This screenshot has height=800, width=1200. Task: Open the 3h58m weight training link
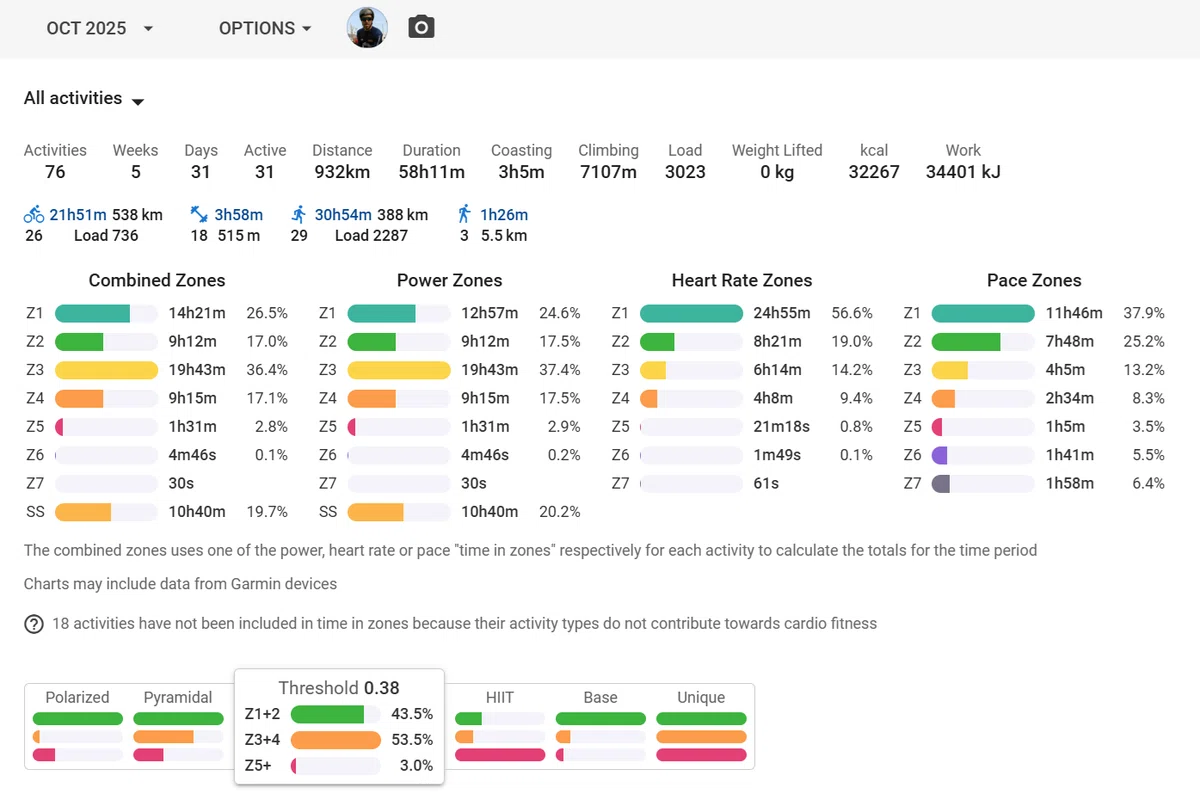(239, 214)
